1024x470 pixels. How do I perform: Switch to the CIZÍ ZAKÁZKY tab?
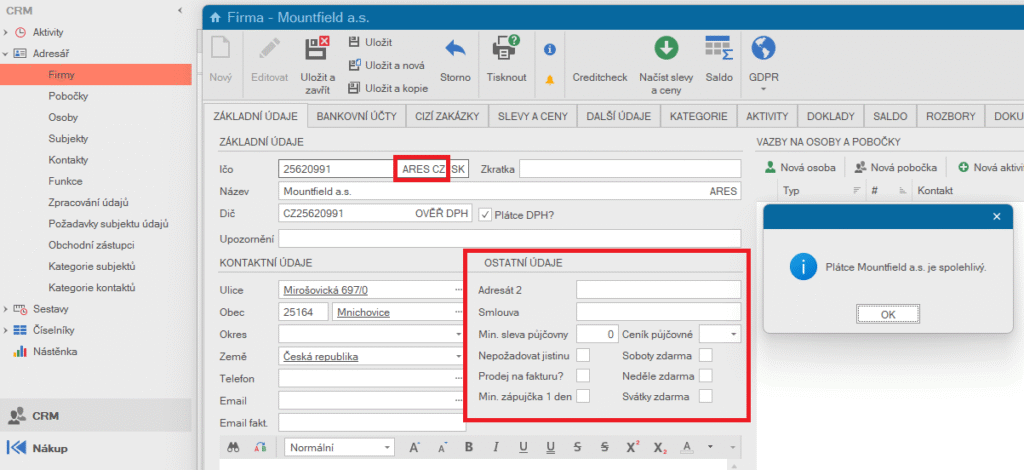pos(447,117)
